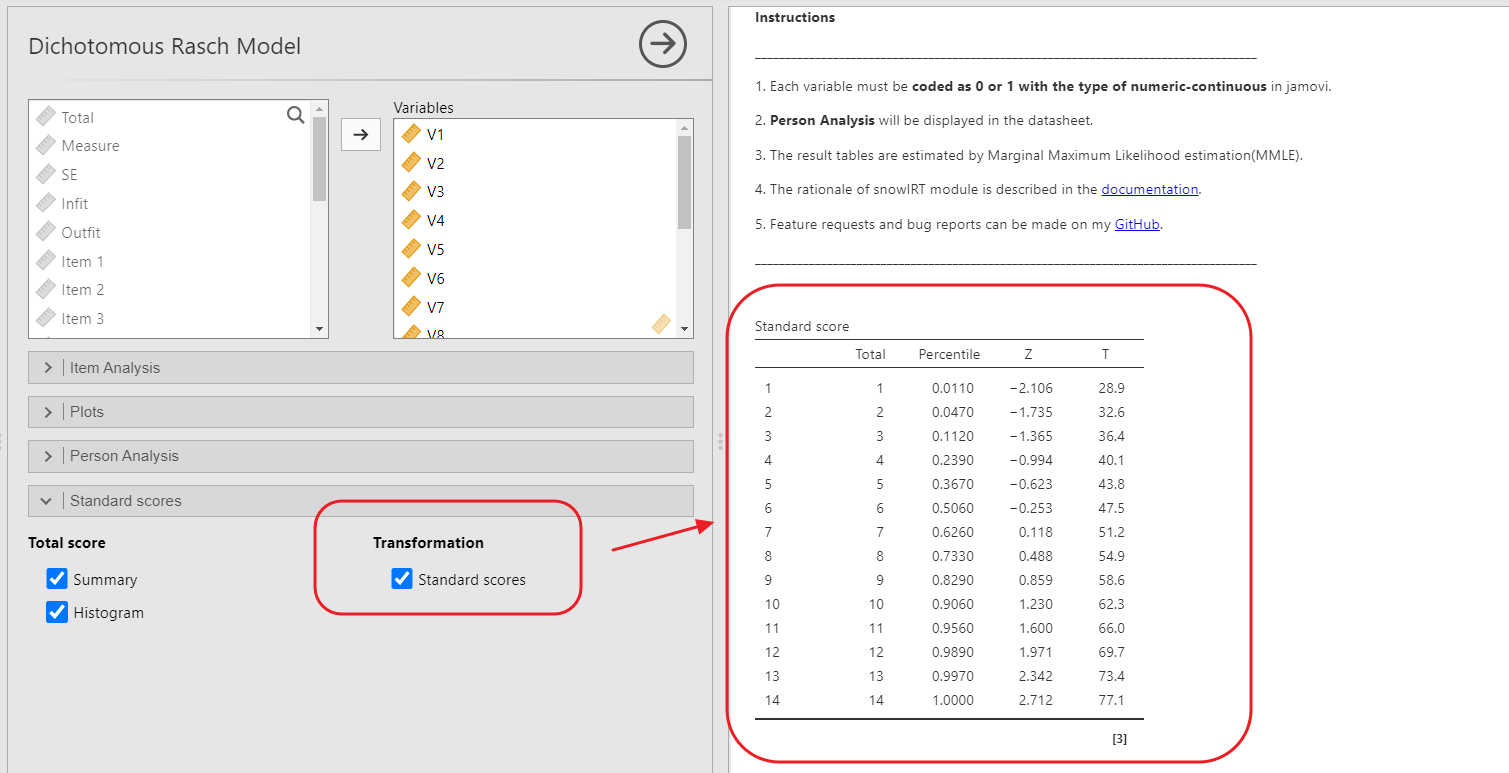1509x773 pixels.
Task: Expand the Plots section
Action: tap(360, 411)
